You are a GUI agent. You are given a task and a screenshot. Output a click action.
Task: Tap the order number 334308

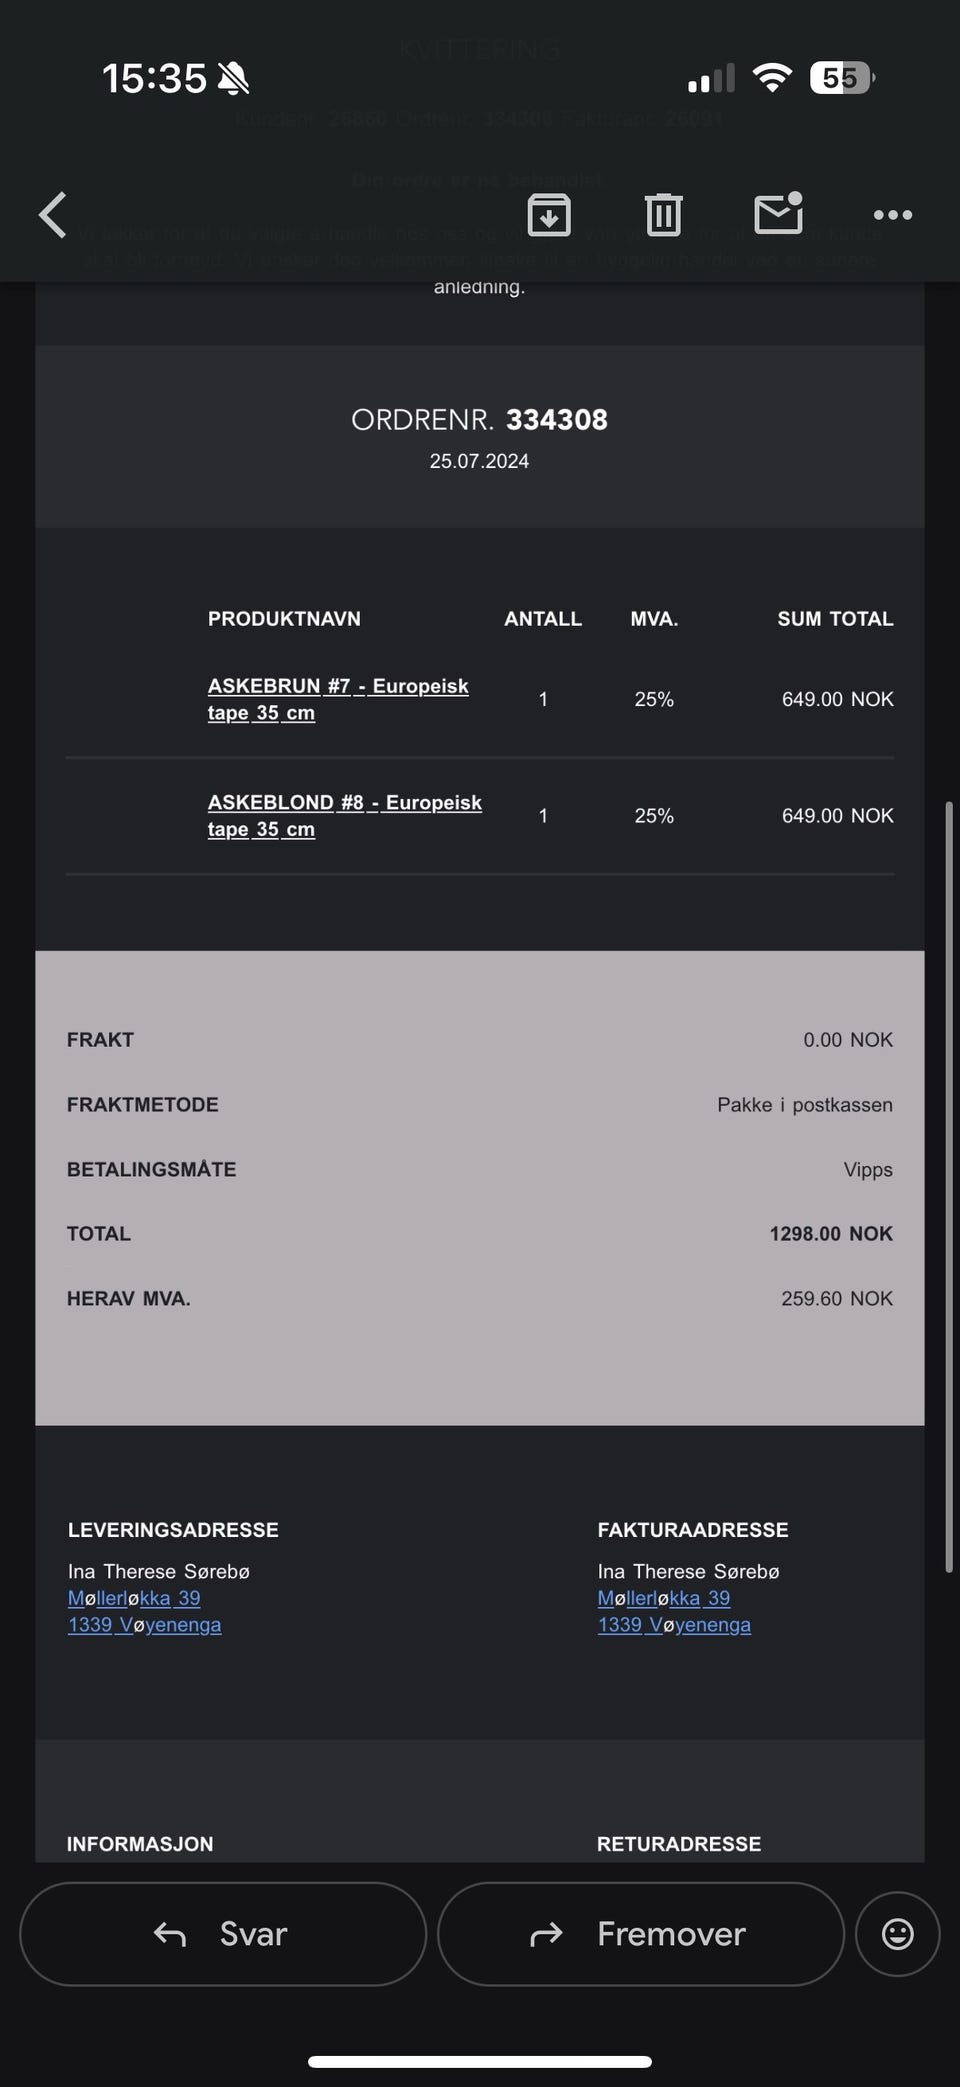[556, 420]
